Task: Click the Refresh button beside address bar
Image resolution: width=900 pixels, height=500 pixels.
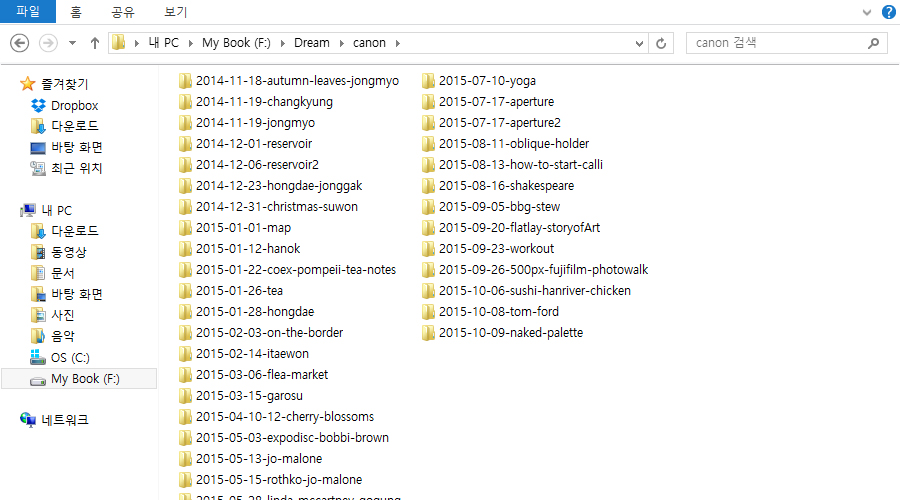Action: pyautogui.click(x=661, y=43)
